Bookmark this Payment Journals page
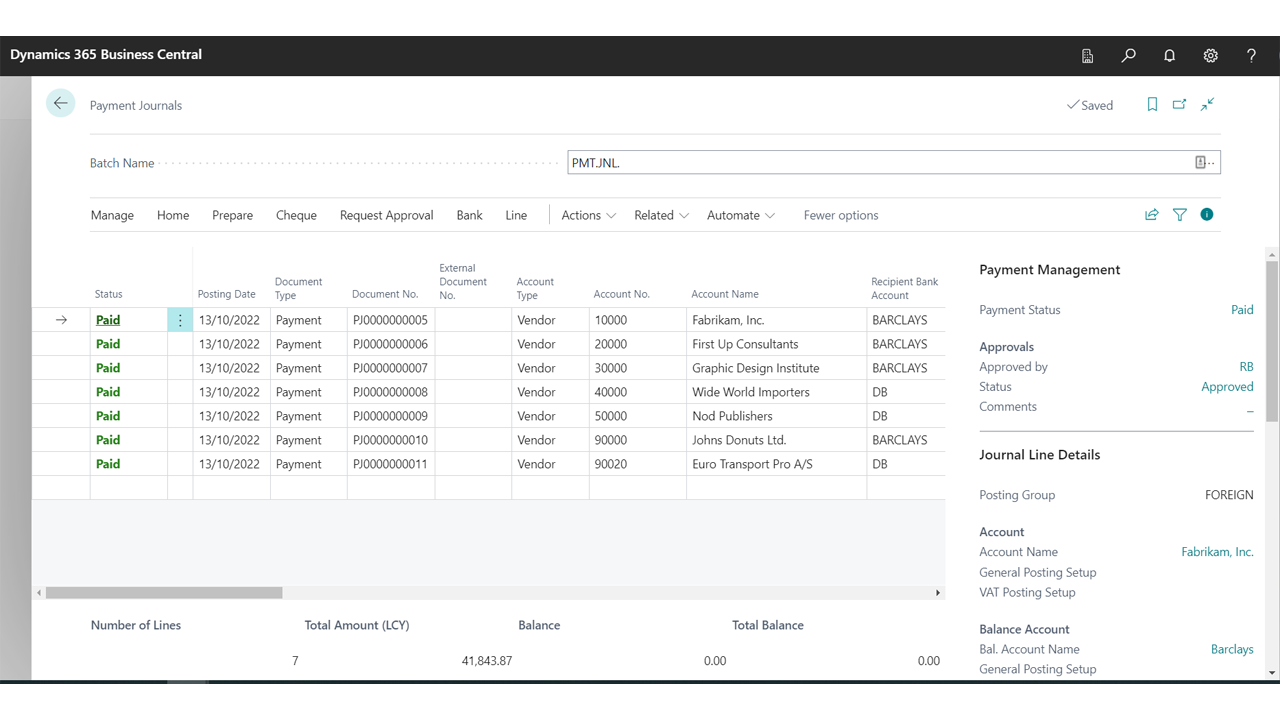Viewport: 1280px width, 720px height. [1152, 104]
